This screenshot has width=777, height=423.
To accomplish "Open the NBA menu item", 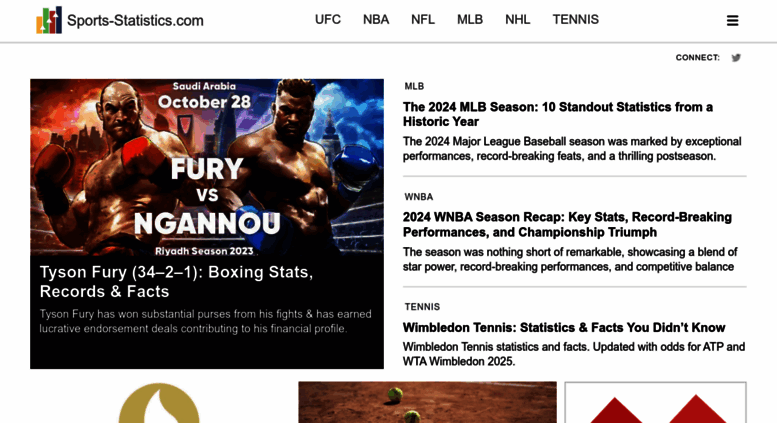I will click(x=376, y=19).
